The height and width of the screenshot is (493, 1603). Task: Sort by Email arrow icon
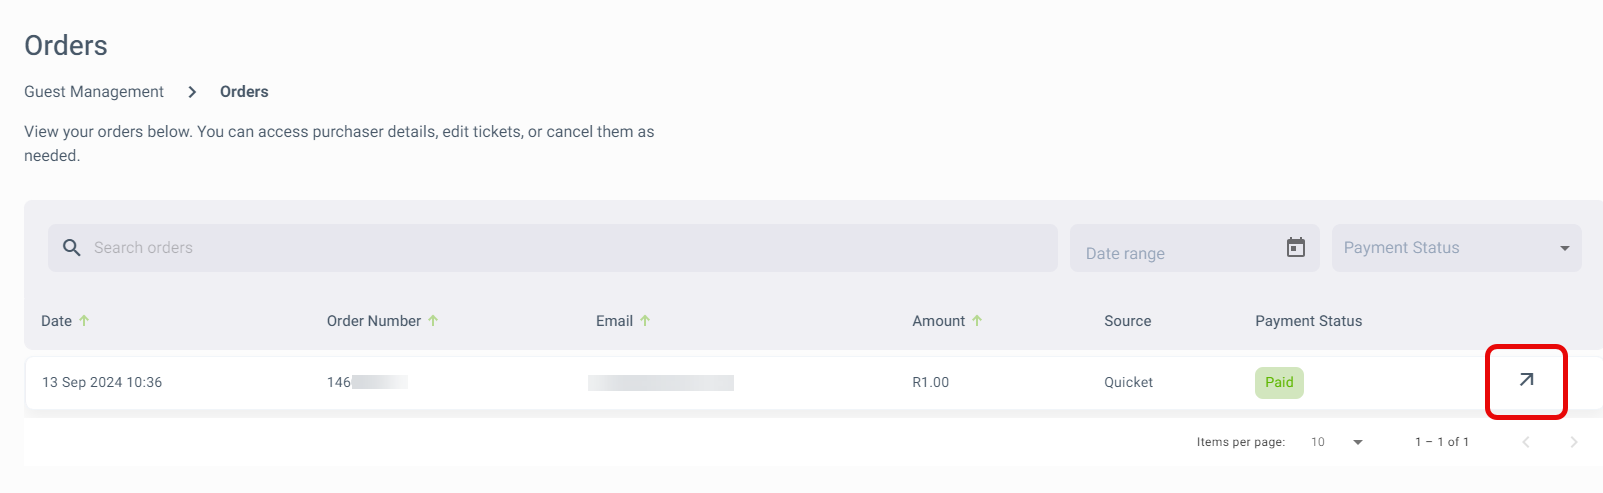(x=645, y=321)
